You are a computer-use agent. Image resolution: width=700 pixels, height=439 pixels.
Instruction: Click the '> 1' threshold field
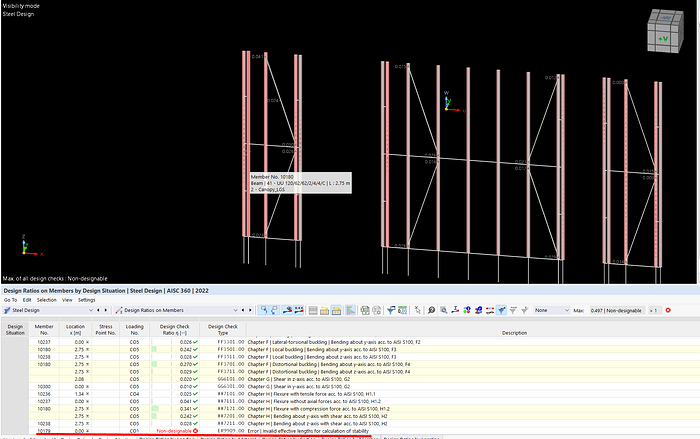(654, 310)
